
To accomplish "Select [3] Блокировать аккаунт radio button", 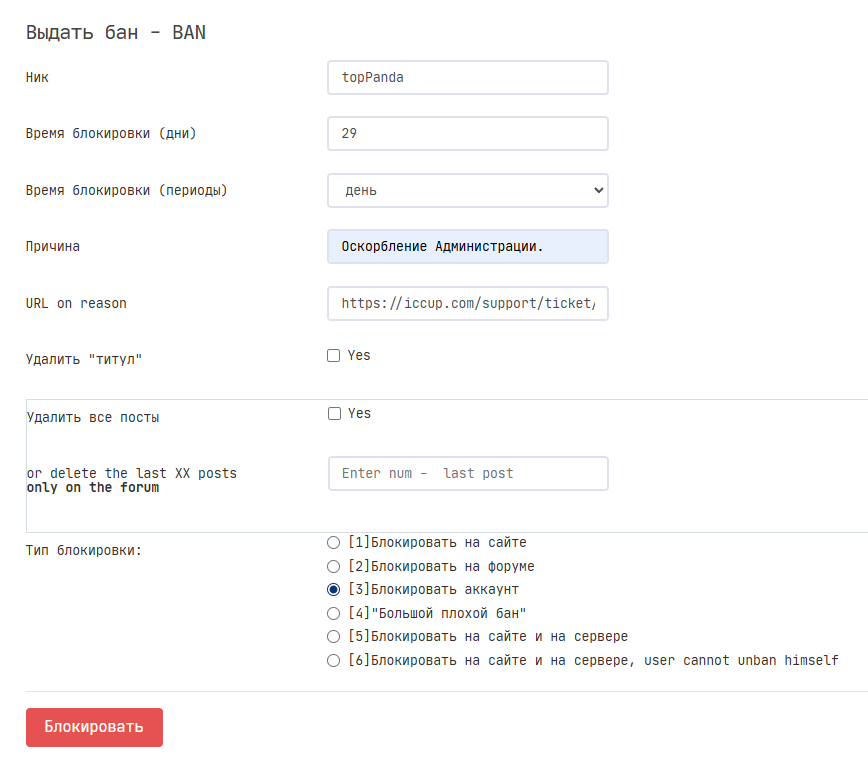I will 334,590.
